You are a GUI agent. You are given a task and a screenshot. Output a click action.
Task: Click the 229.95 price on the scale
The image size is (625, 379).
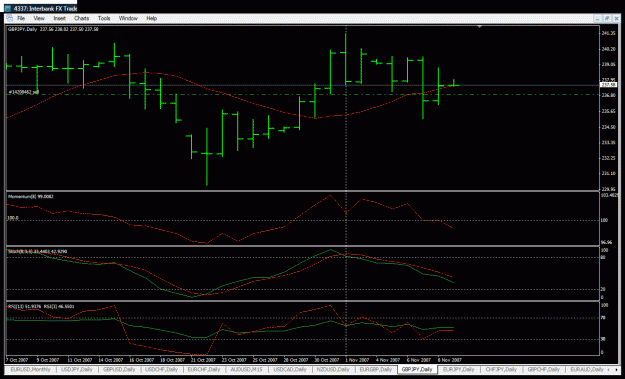(x=608, y=189)
